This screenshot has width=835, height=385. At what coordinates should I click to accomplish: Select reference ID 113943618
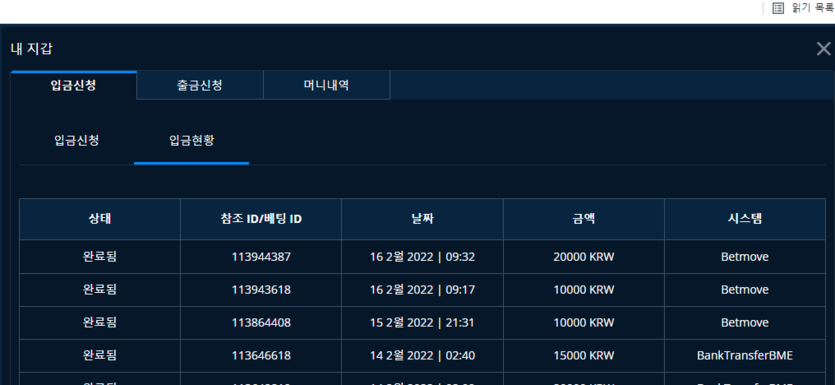point(261,290)
